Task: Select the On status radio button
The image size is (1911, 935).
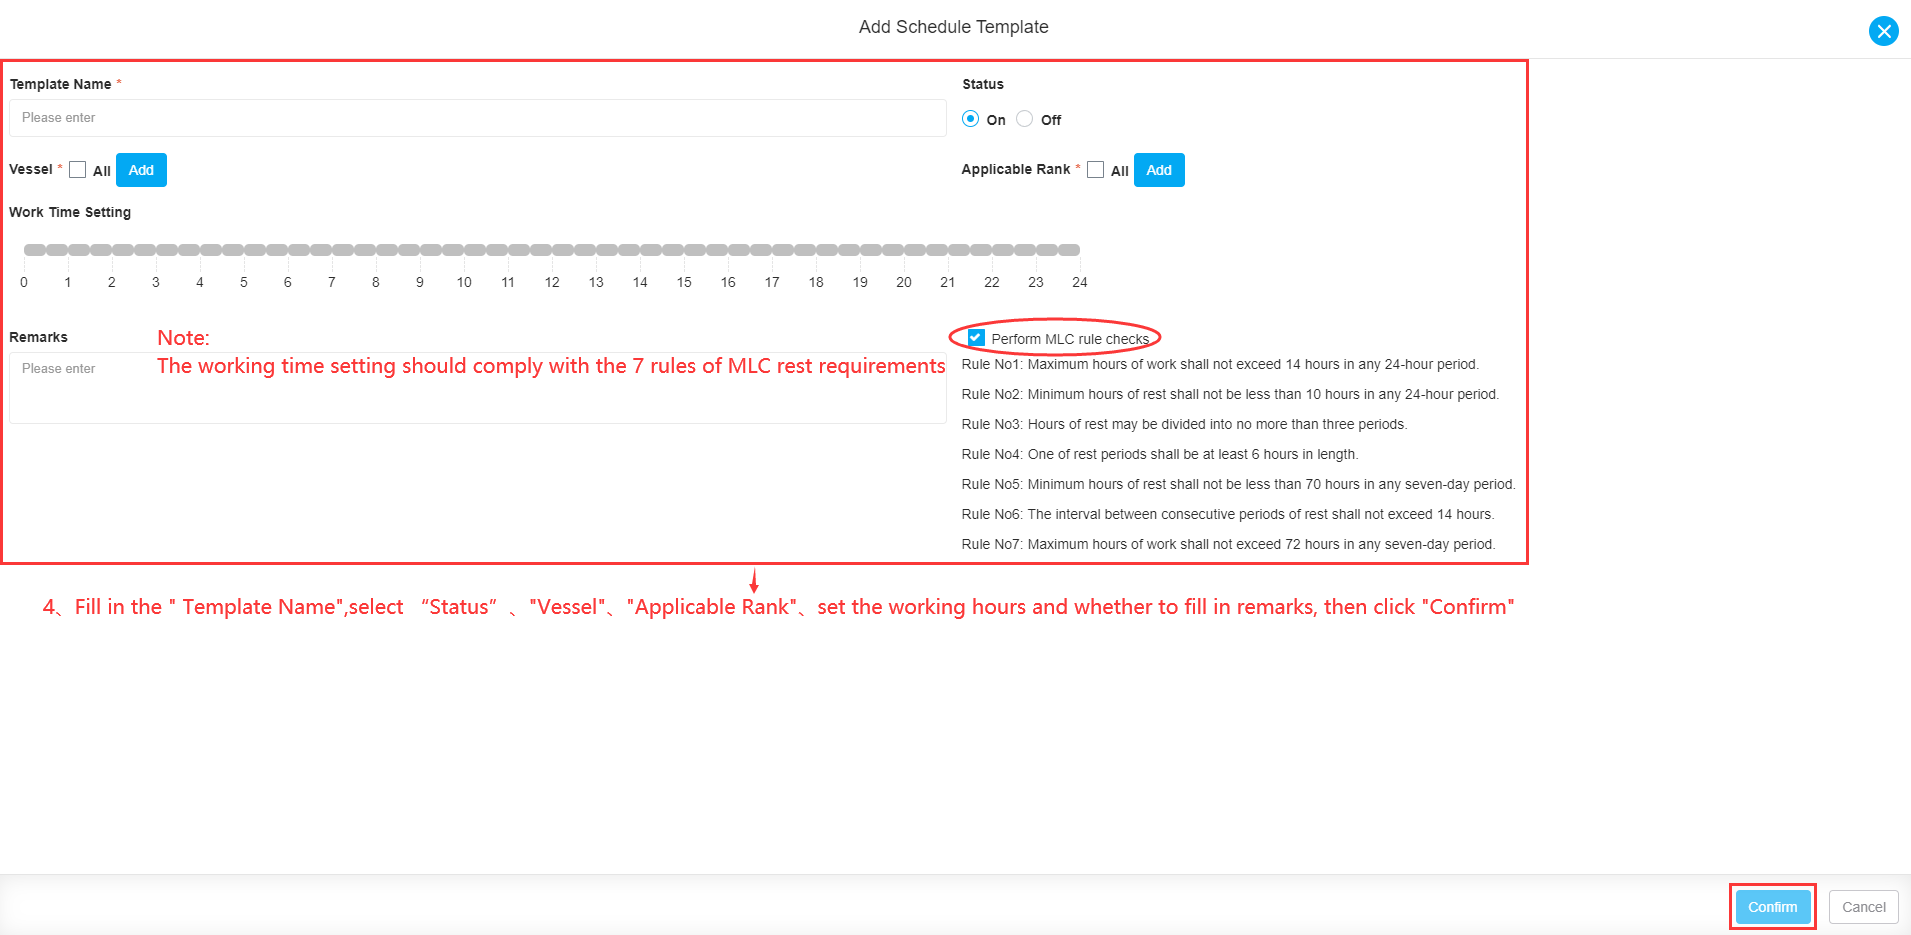Action: click(970, 119)
